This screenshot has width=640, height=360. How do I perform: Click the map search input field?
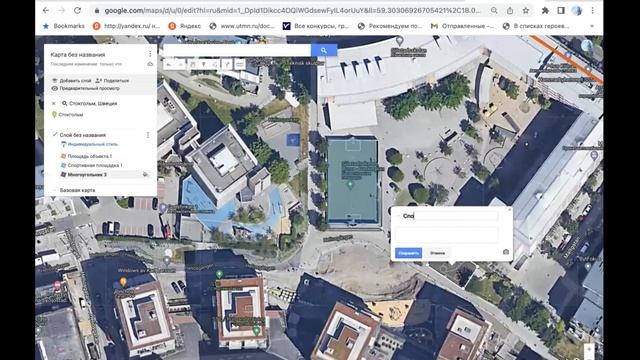[237, 50]
